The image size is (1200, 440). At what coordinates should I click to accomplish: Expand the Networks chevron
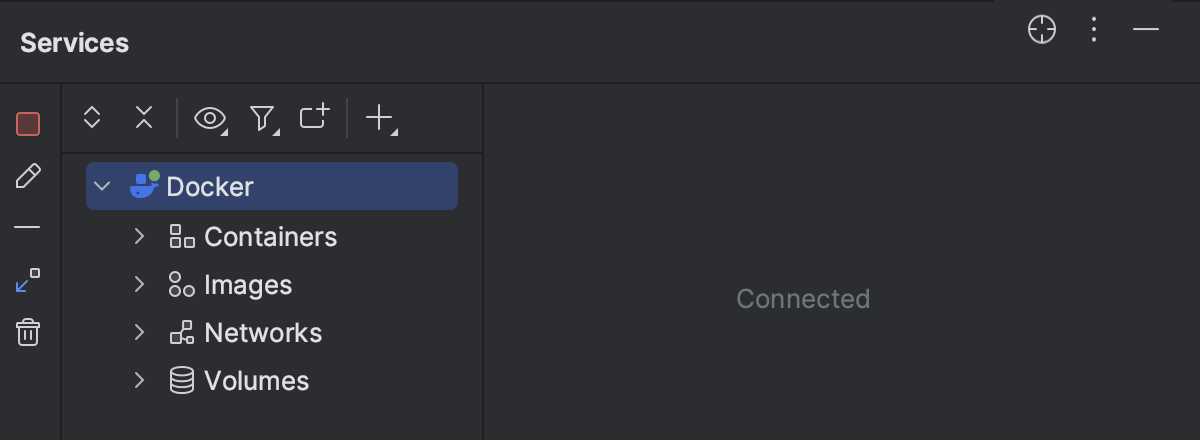(140, 332)
